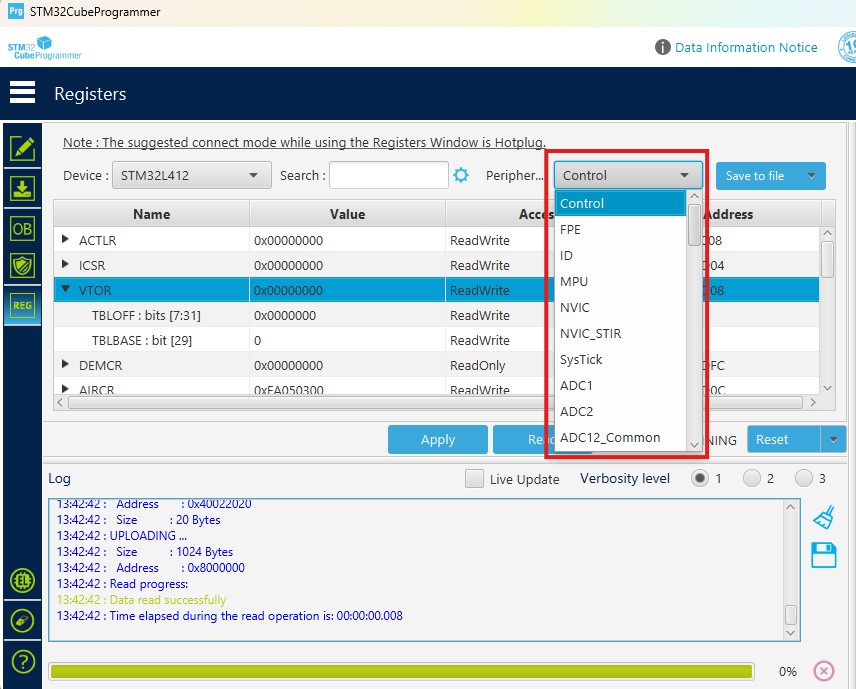Screen dimensions: 856x689
Task: Click the register table horizontal scrollbar
Action: [x=436, y=402]
